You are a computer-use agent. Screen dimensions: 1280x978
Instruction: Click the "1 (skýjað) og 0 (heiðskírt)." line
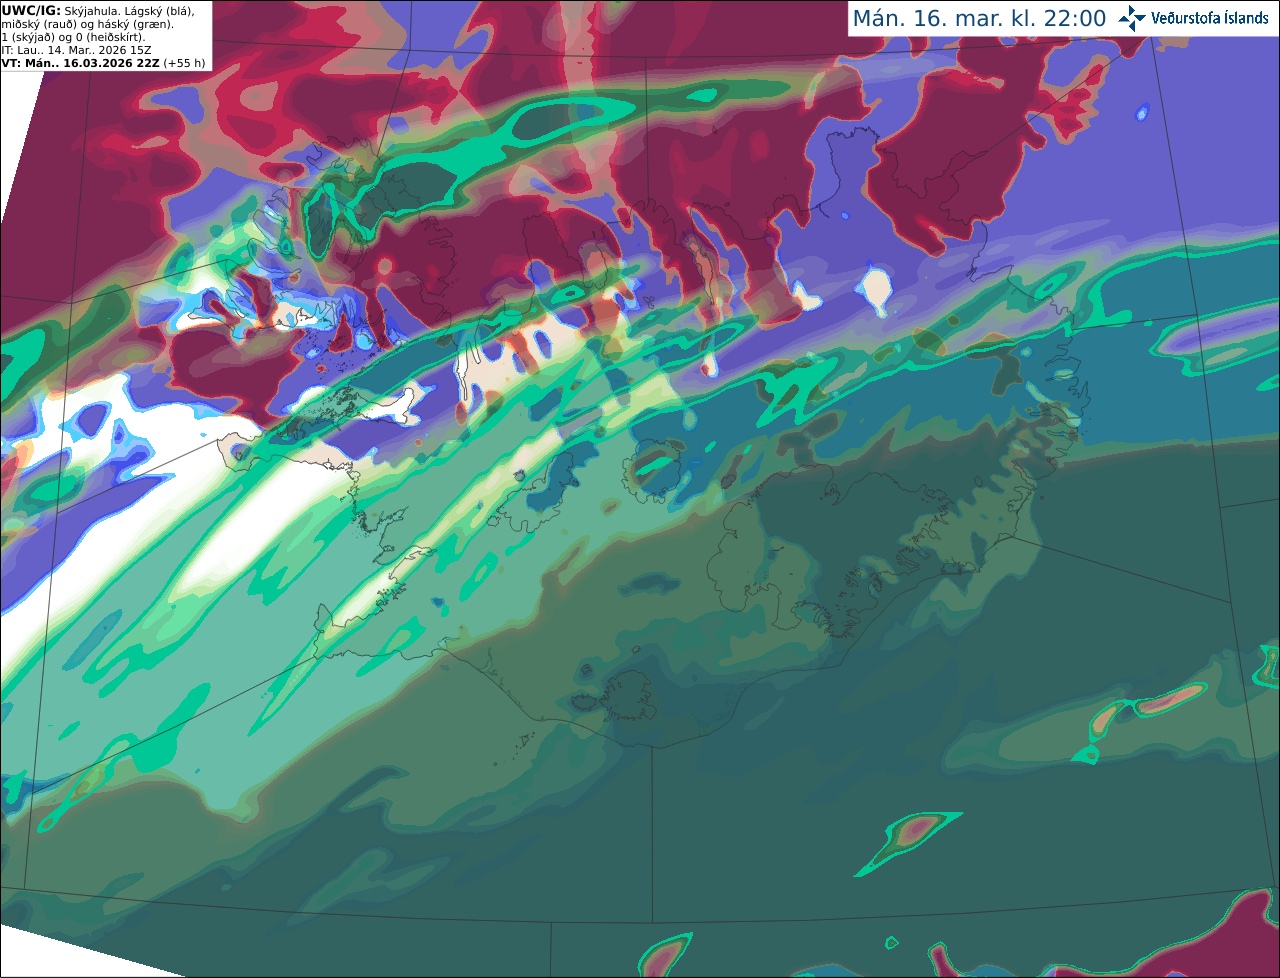(x=73, y=37)
